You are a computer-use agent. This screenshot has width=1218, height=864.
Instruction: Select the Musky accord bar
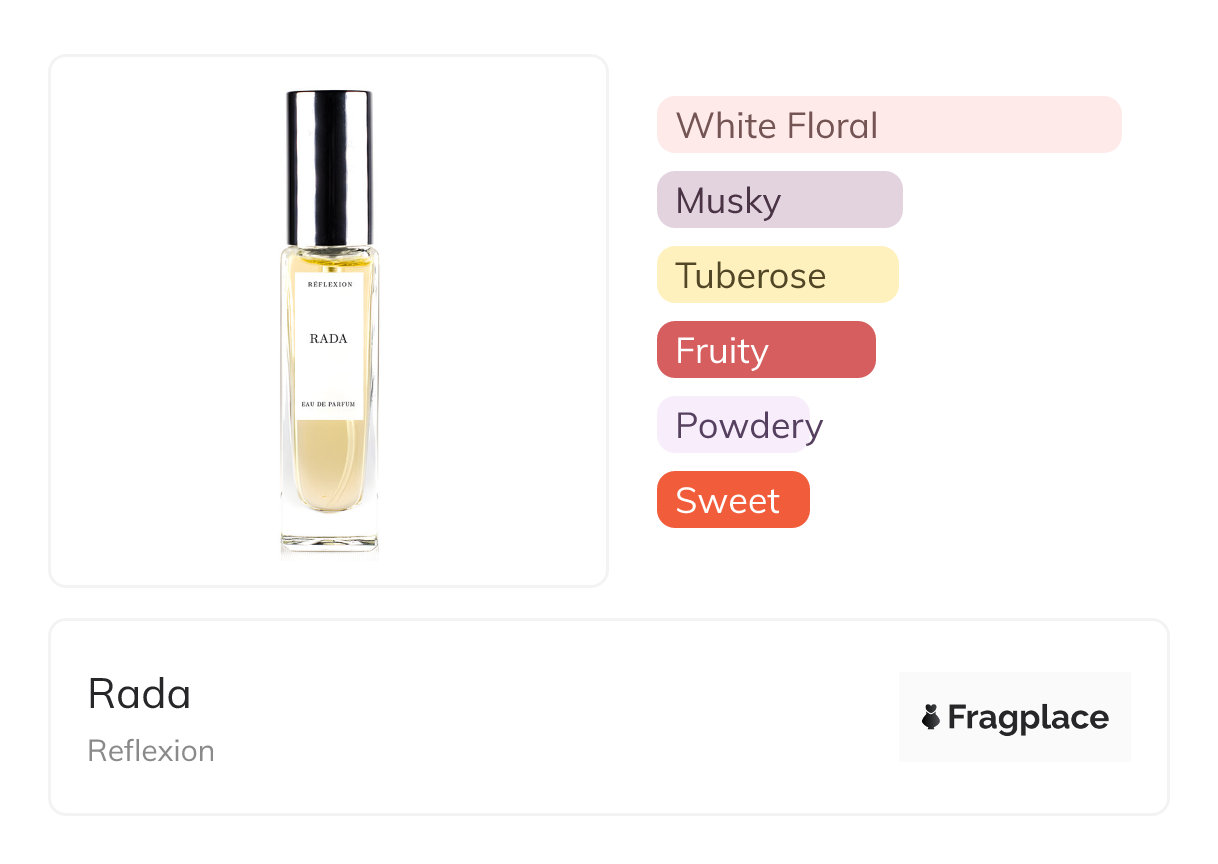(780, 200)
